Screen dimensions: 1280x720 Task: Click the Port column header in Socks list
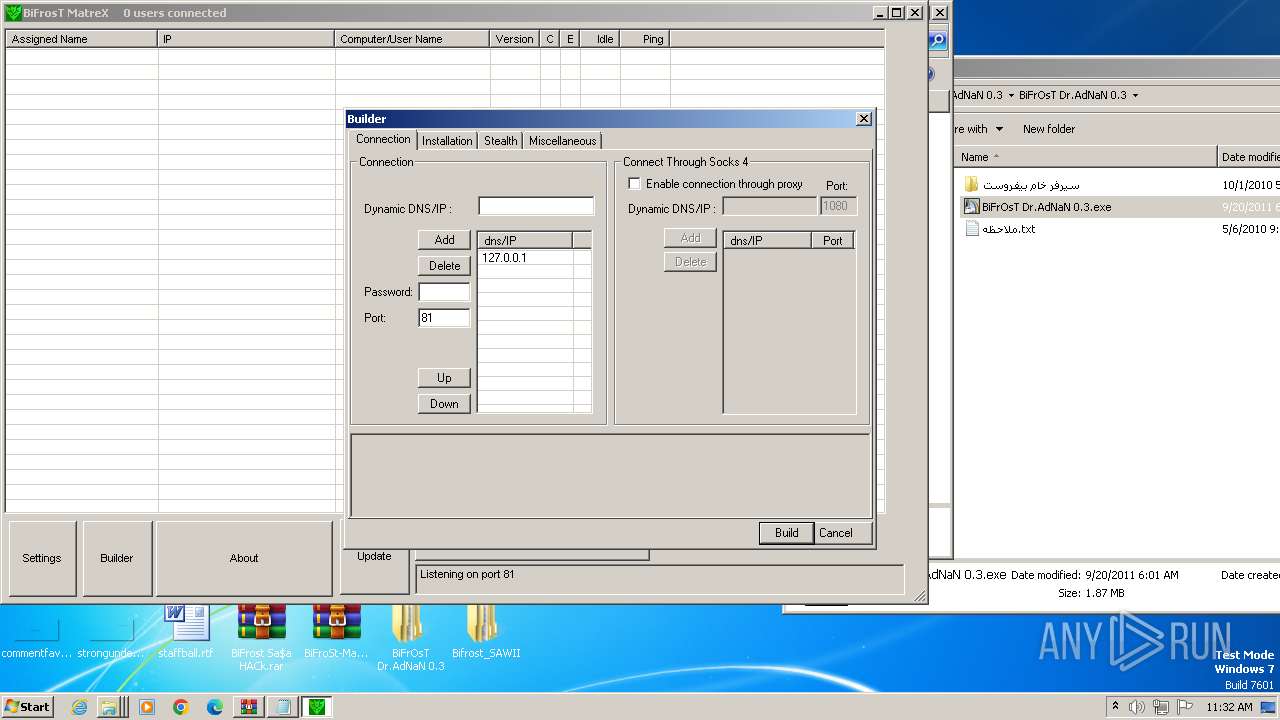[833, 240]
